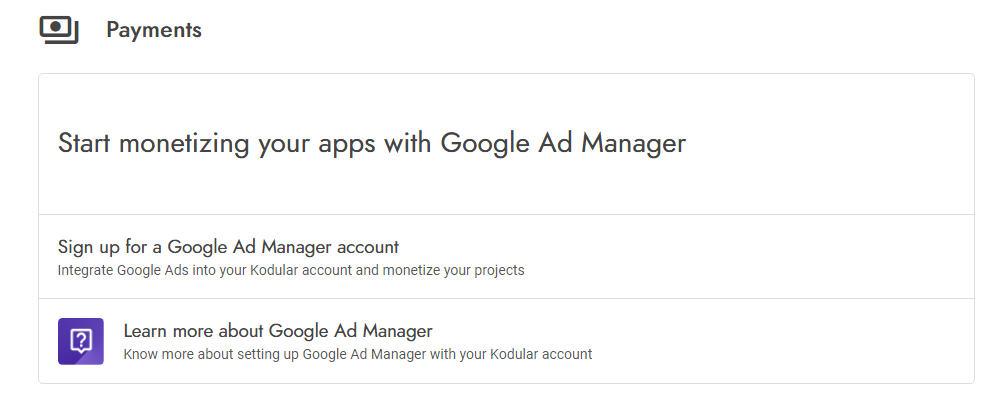Select the Payments section heading
The height and width of the screenshot is (405, 1000).
(154, 30)
